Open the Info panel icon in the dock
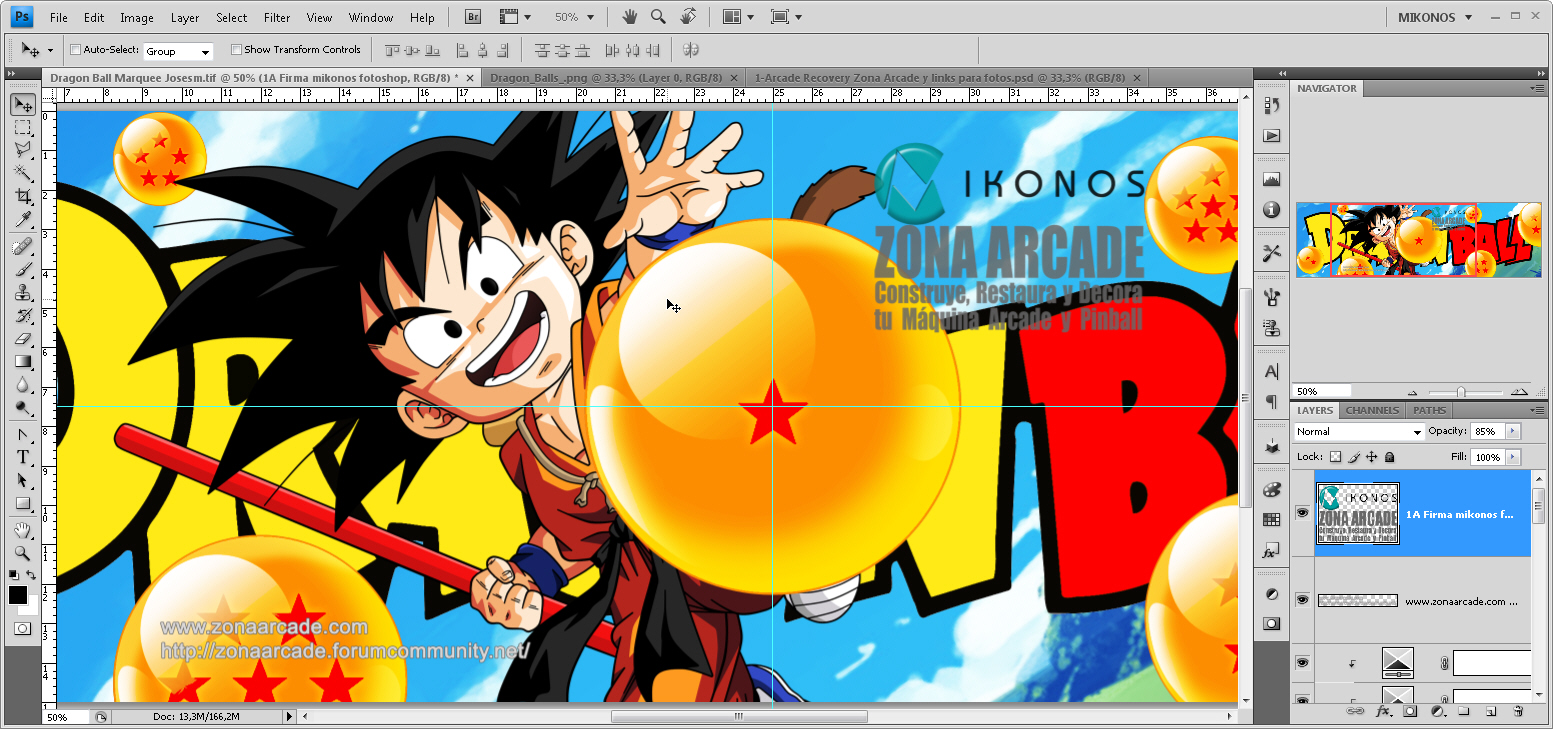 point(1272,210)
